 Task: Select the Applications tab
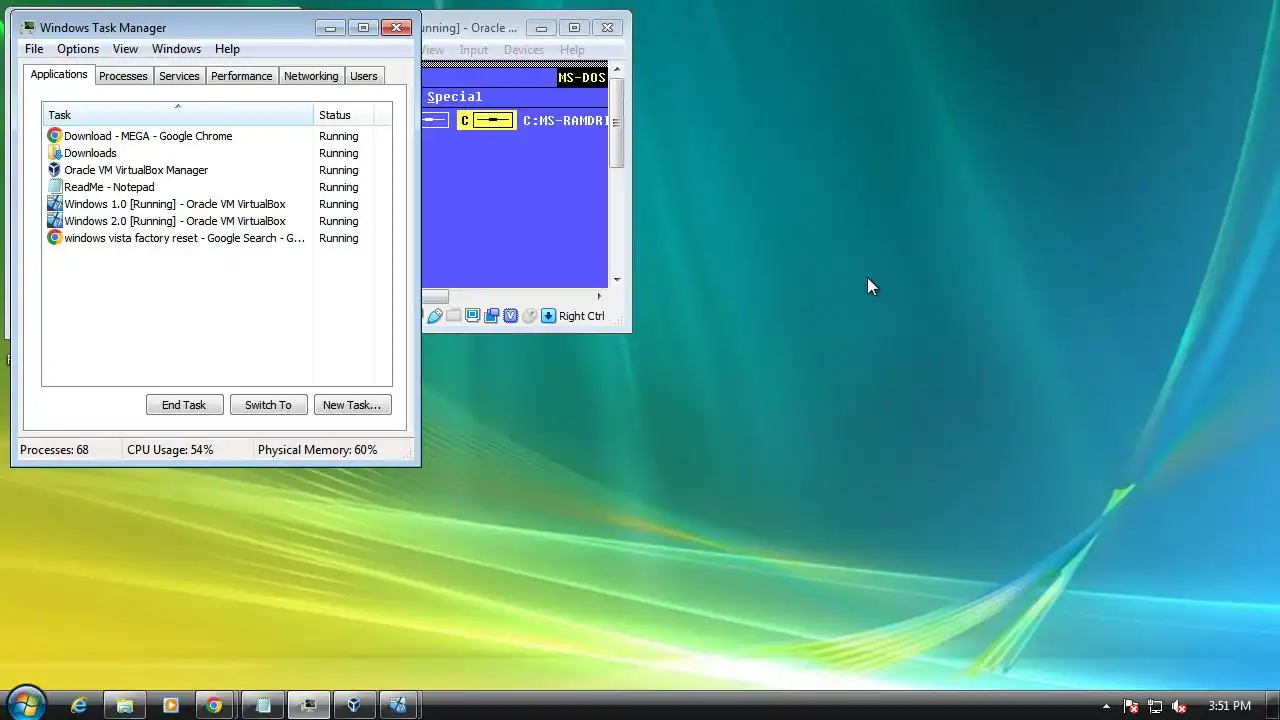pos(59,74)
